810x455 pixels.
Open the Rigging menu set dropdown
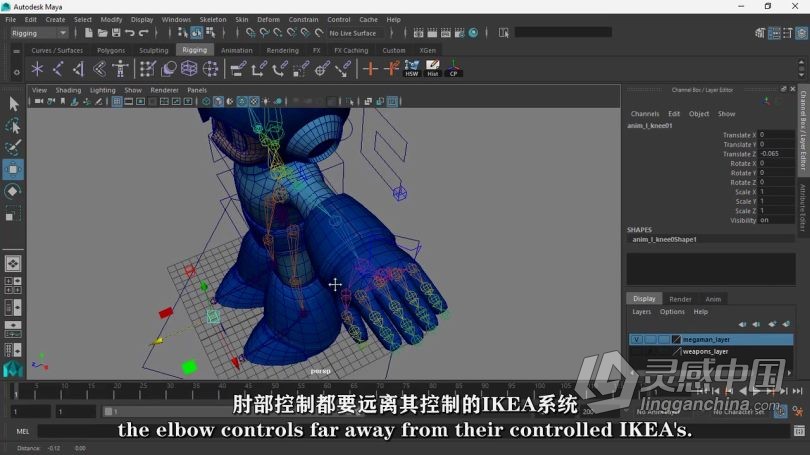39,33
